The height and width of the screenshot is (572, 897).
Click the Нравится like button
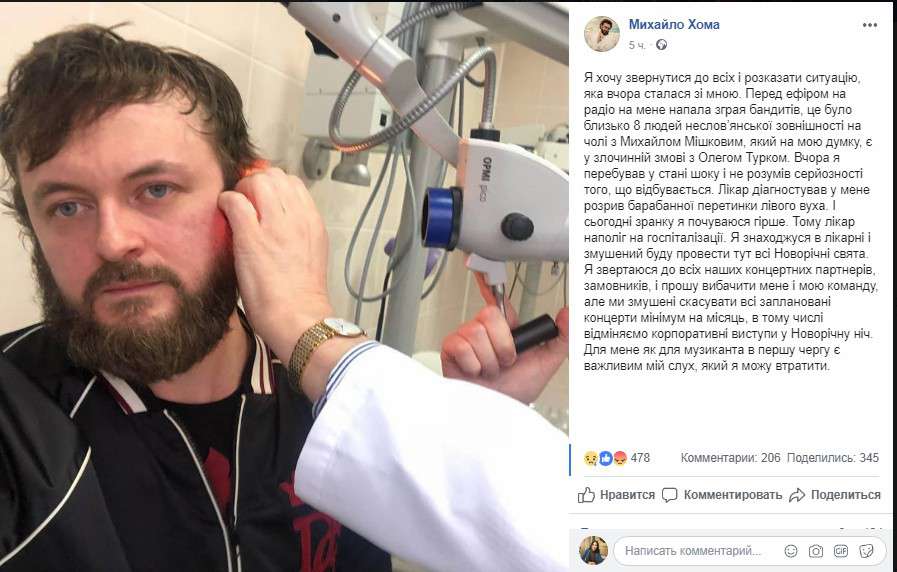(616, 495)
